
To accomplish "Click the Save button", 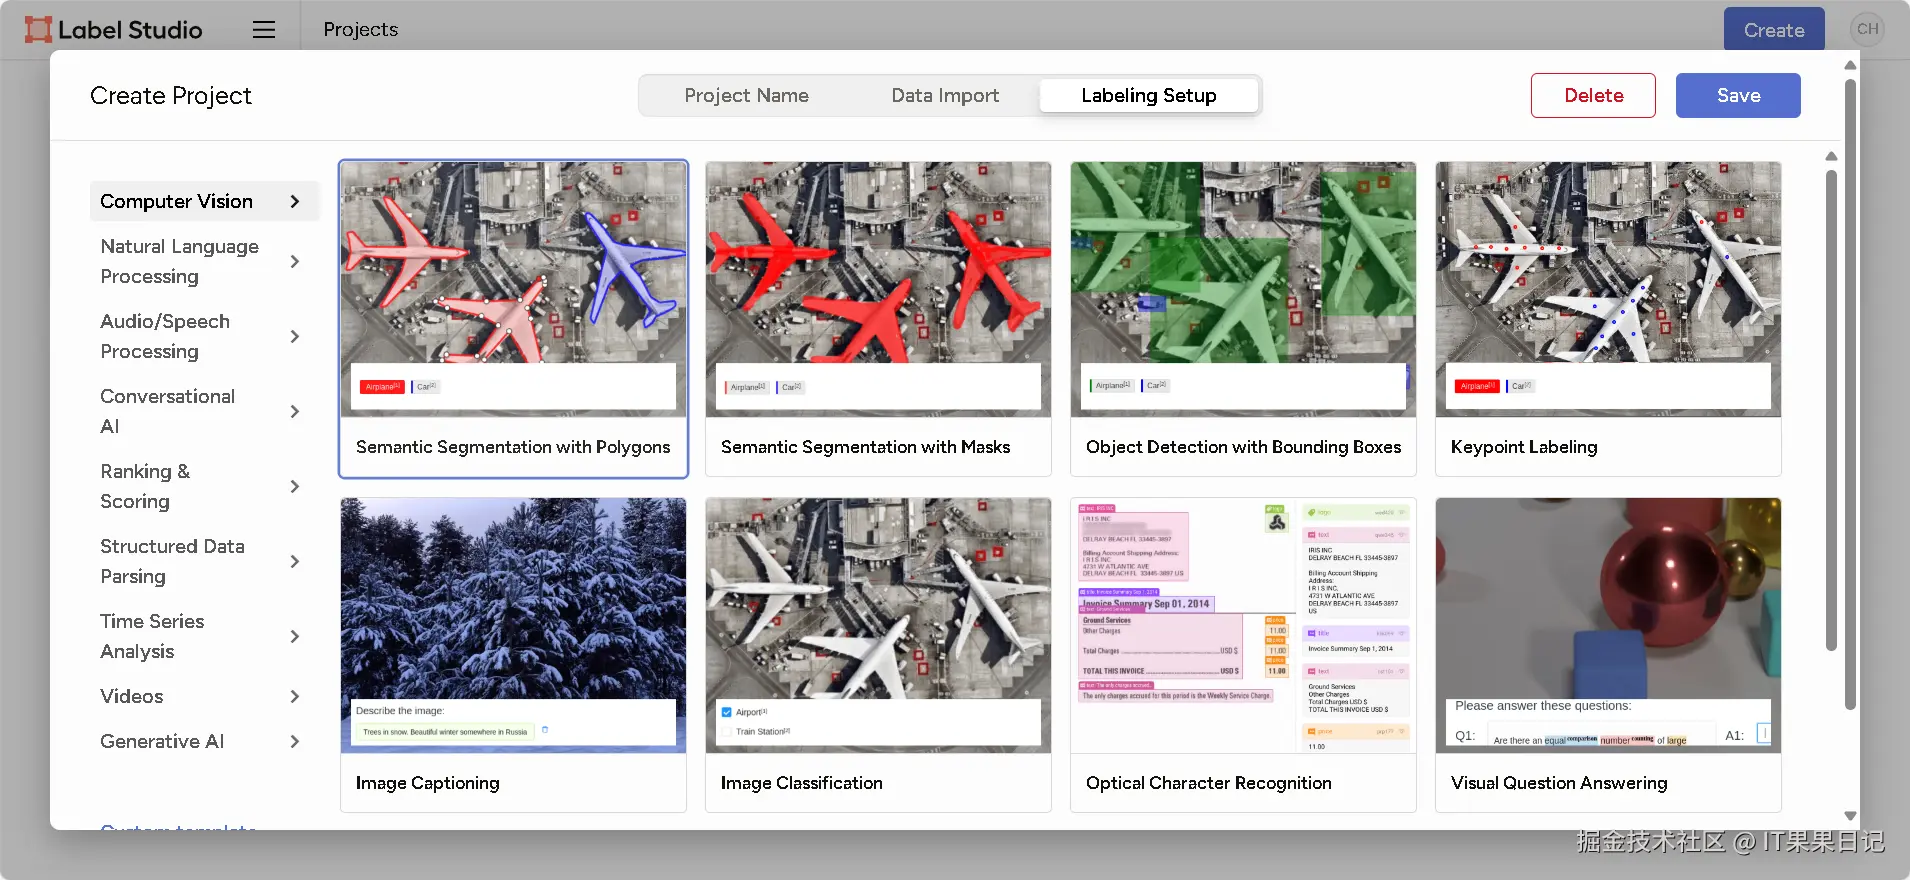I will pyautogui.click(x=1738, y=95).
